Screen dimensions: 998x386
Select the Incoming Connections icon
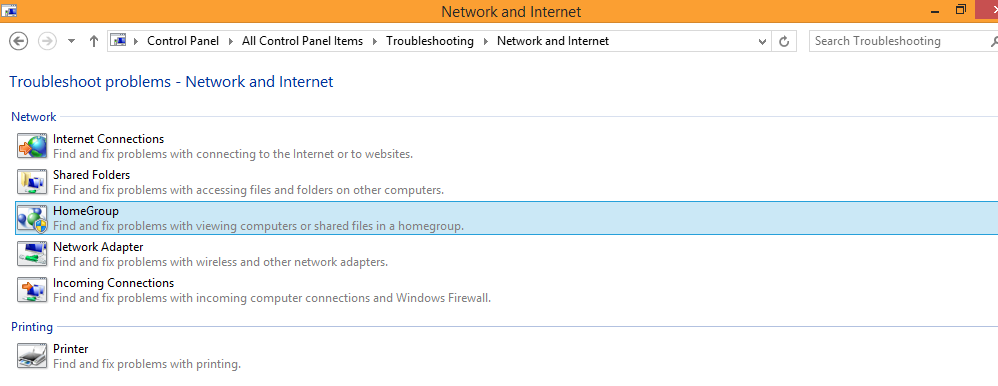point(32,290)
